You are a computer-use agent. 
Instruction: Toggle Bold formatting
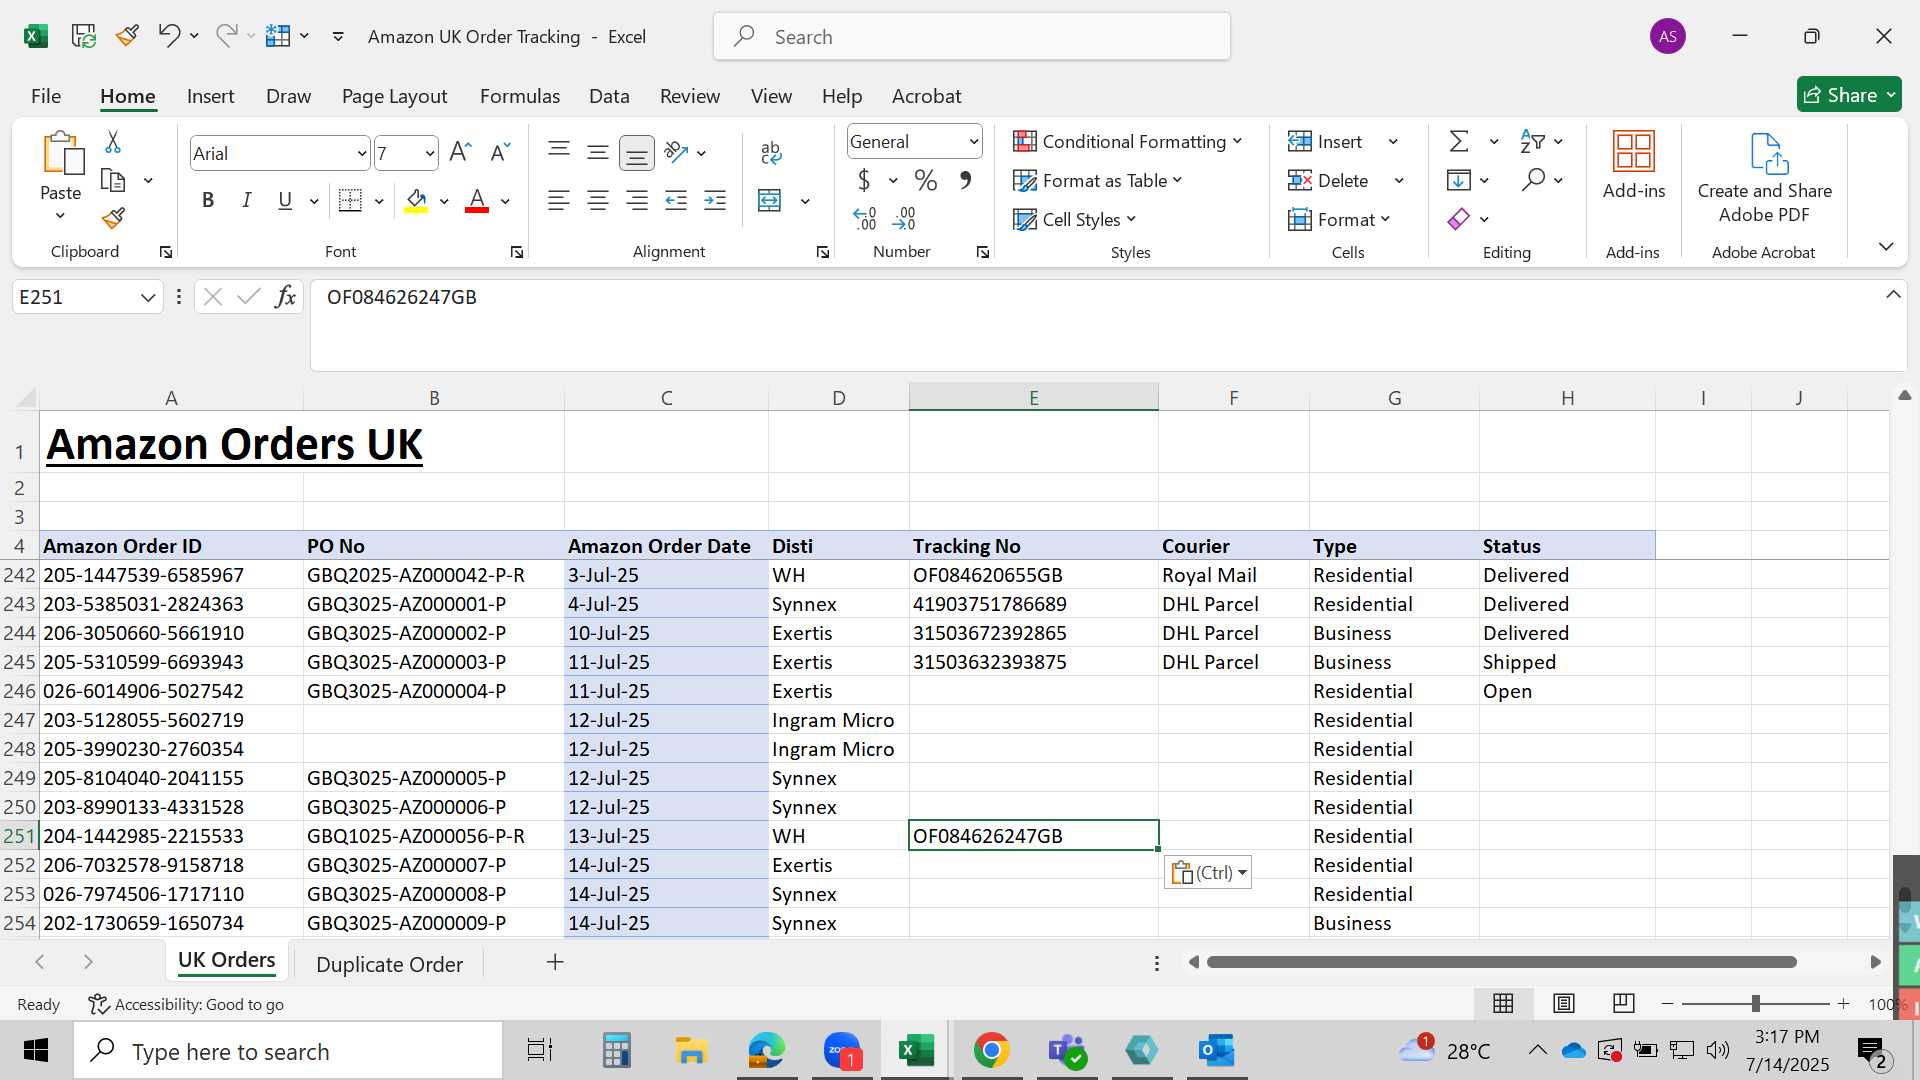(208, 200)
